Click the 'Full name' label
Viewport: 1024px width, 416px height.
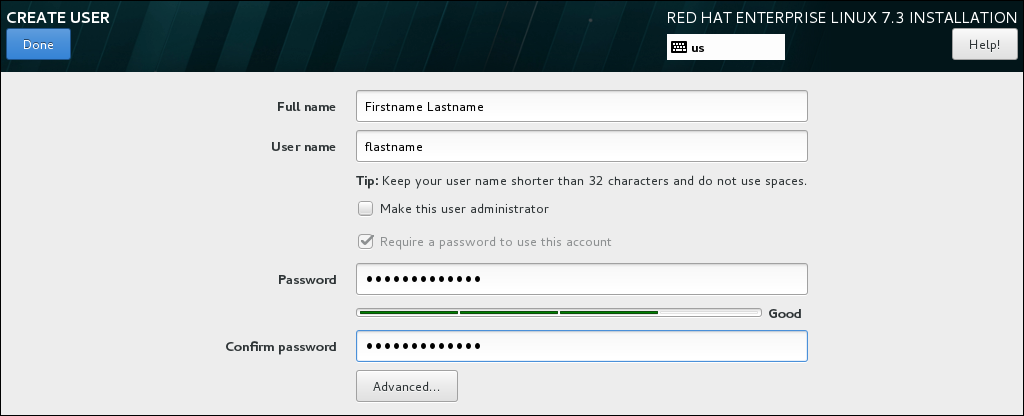[306, 107]
